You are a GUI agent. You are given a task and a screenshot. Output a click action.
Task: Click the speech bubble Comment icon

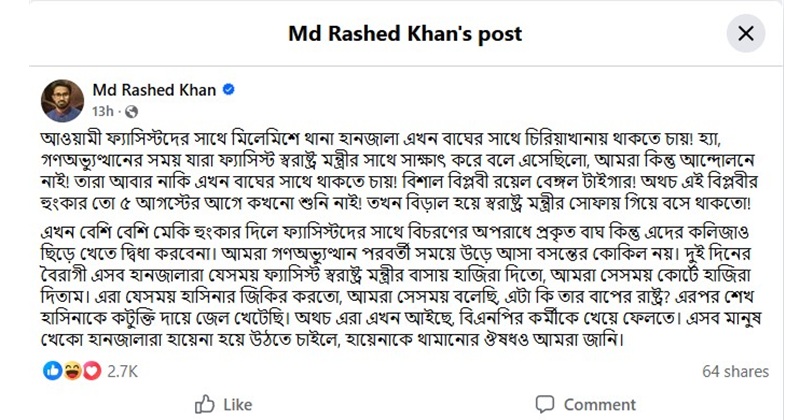545,404
